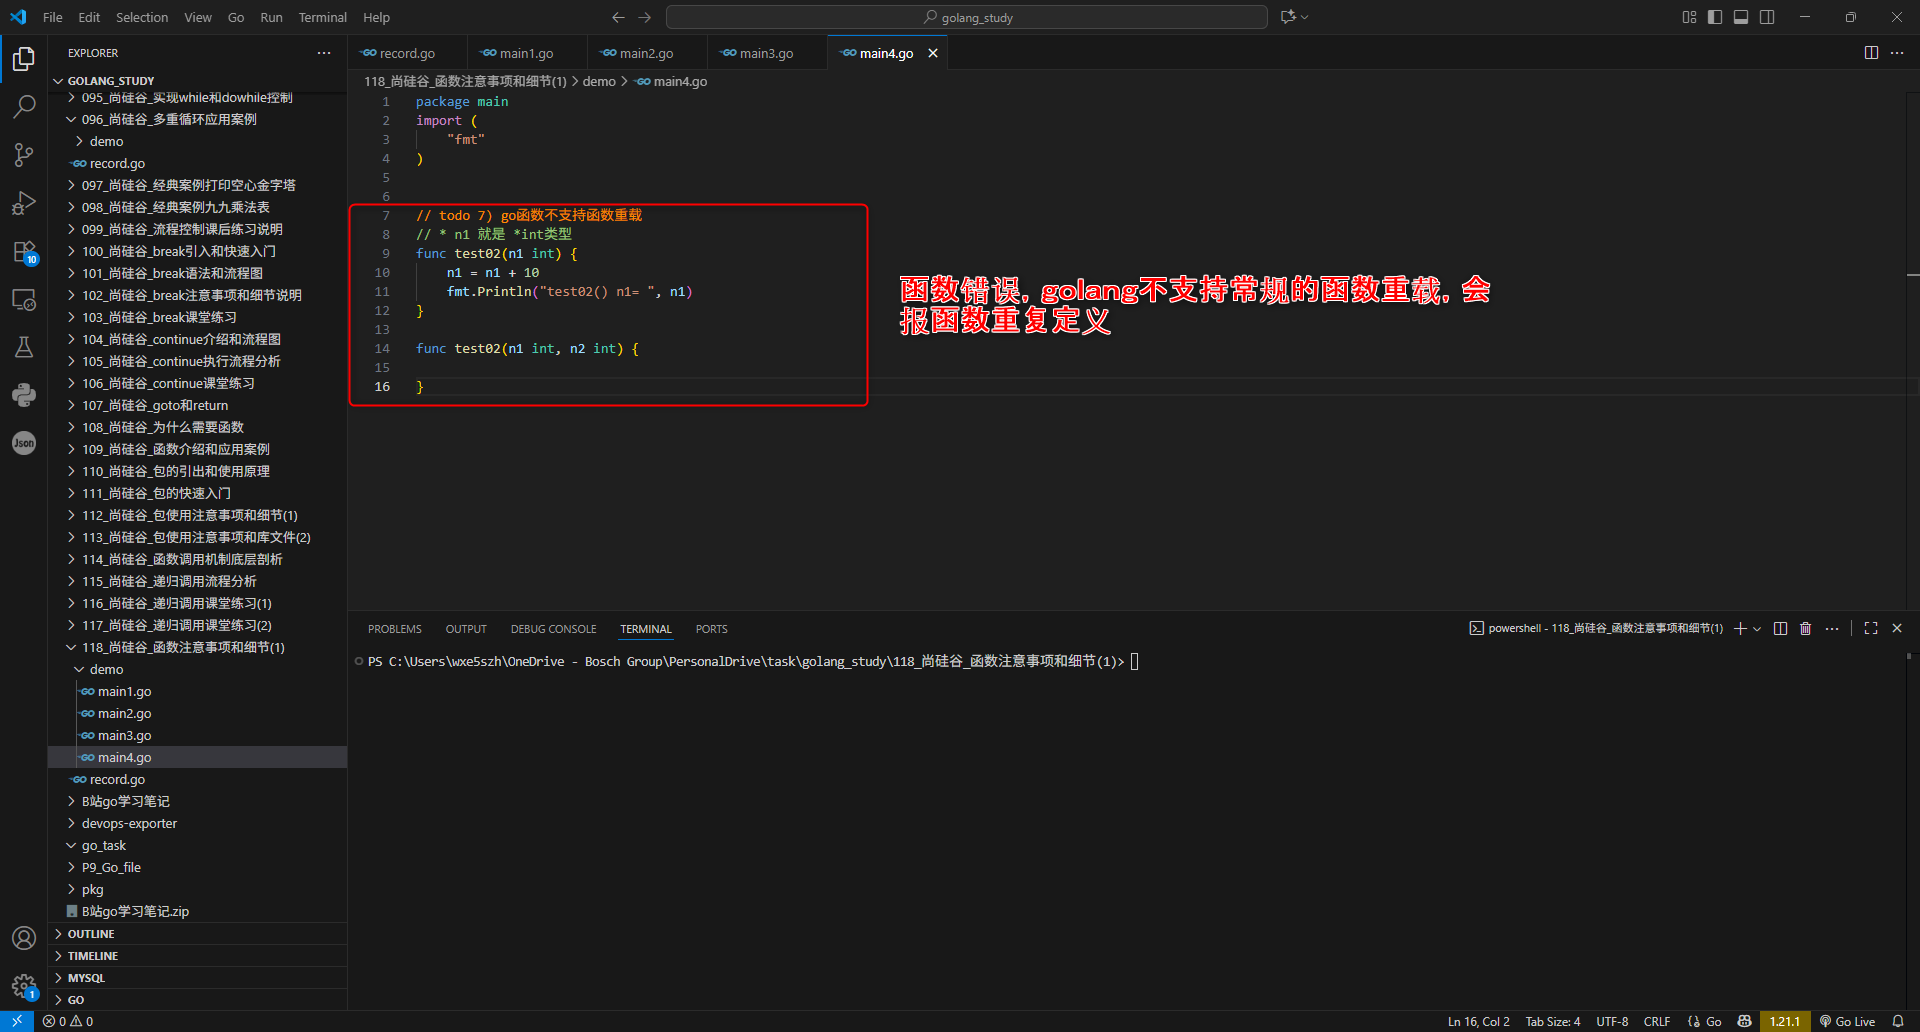Open the Python activity bar view
This screenshot has width=1920, height=1032.
[x=24, y=395]
